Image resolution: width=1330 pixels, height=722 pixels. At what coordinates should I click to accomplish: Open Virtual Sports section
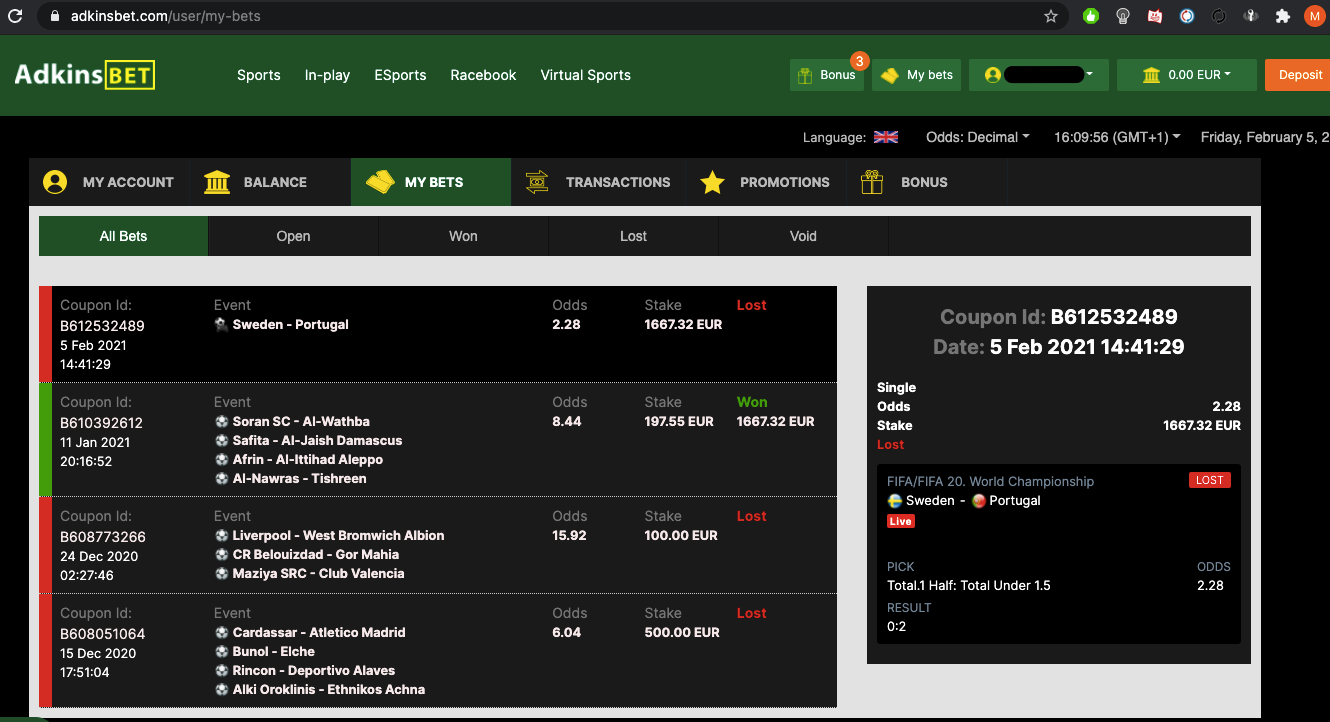[585, 75]
